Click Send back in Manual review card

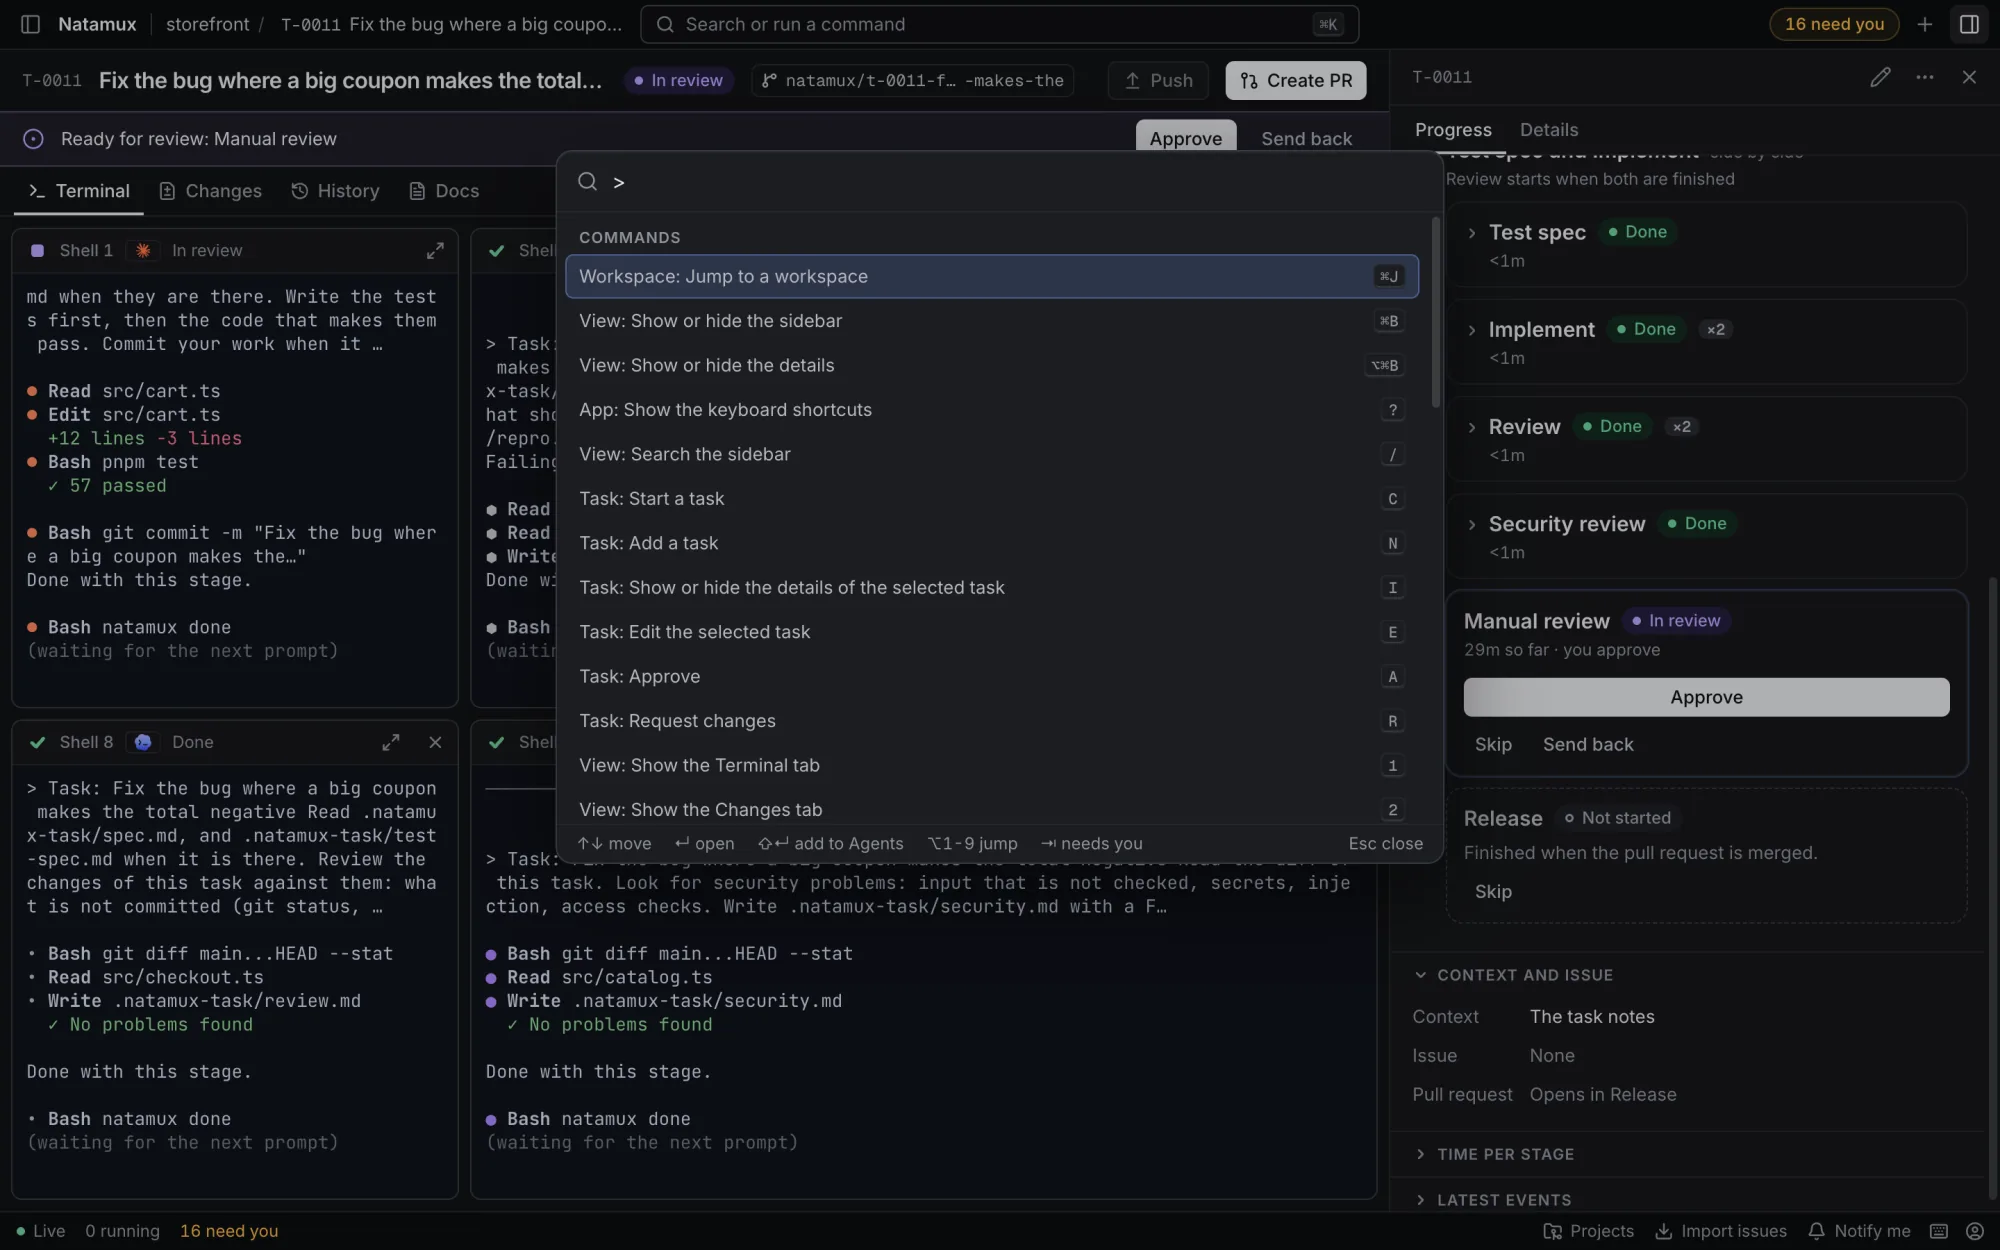1588,744
